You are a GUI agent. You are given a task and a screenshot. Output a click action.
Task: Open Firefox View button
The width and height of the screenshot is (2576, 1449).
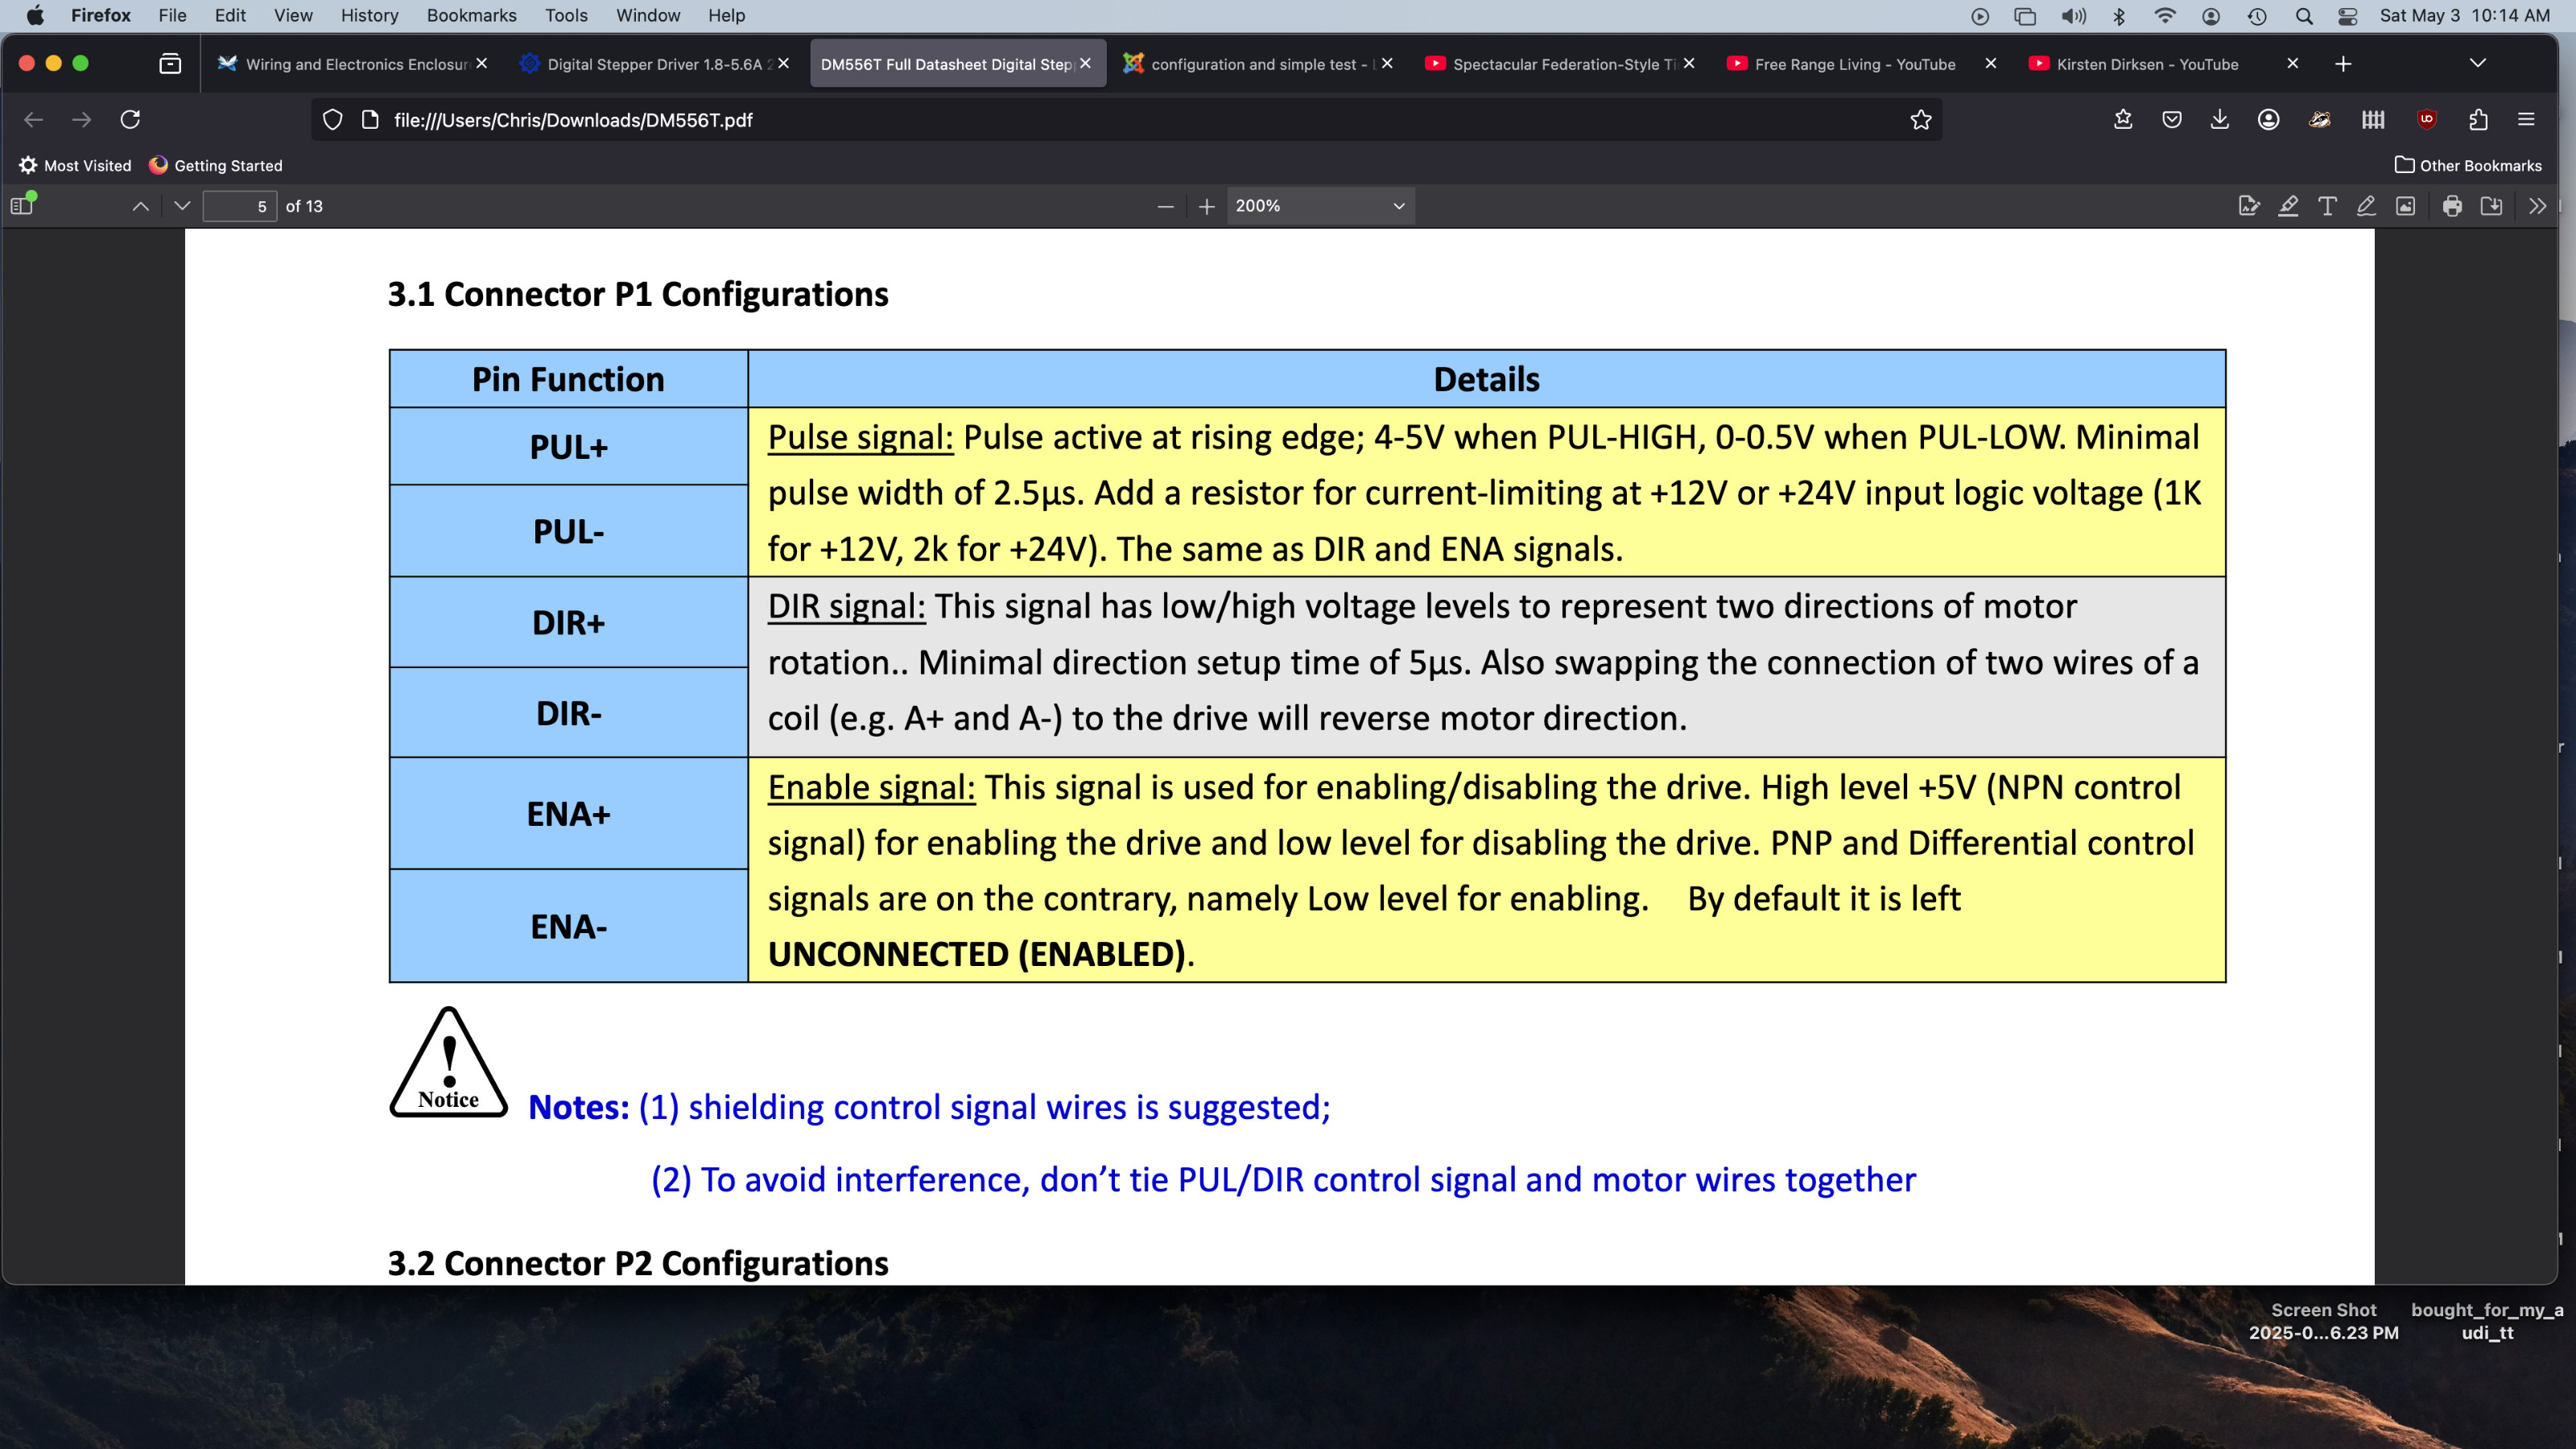pyautogui.click(x=170, y=64)
